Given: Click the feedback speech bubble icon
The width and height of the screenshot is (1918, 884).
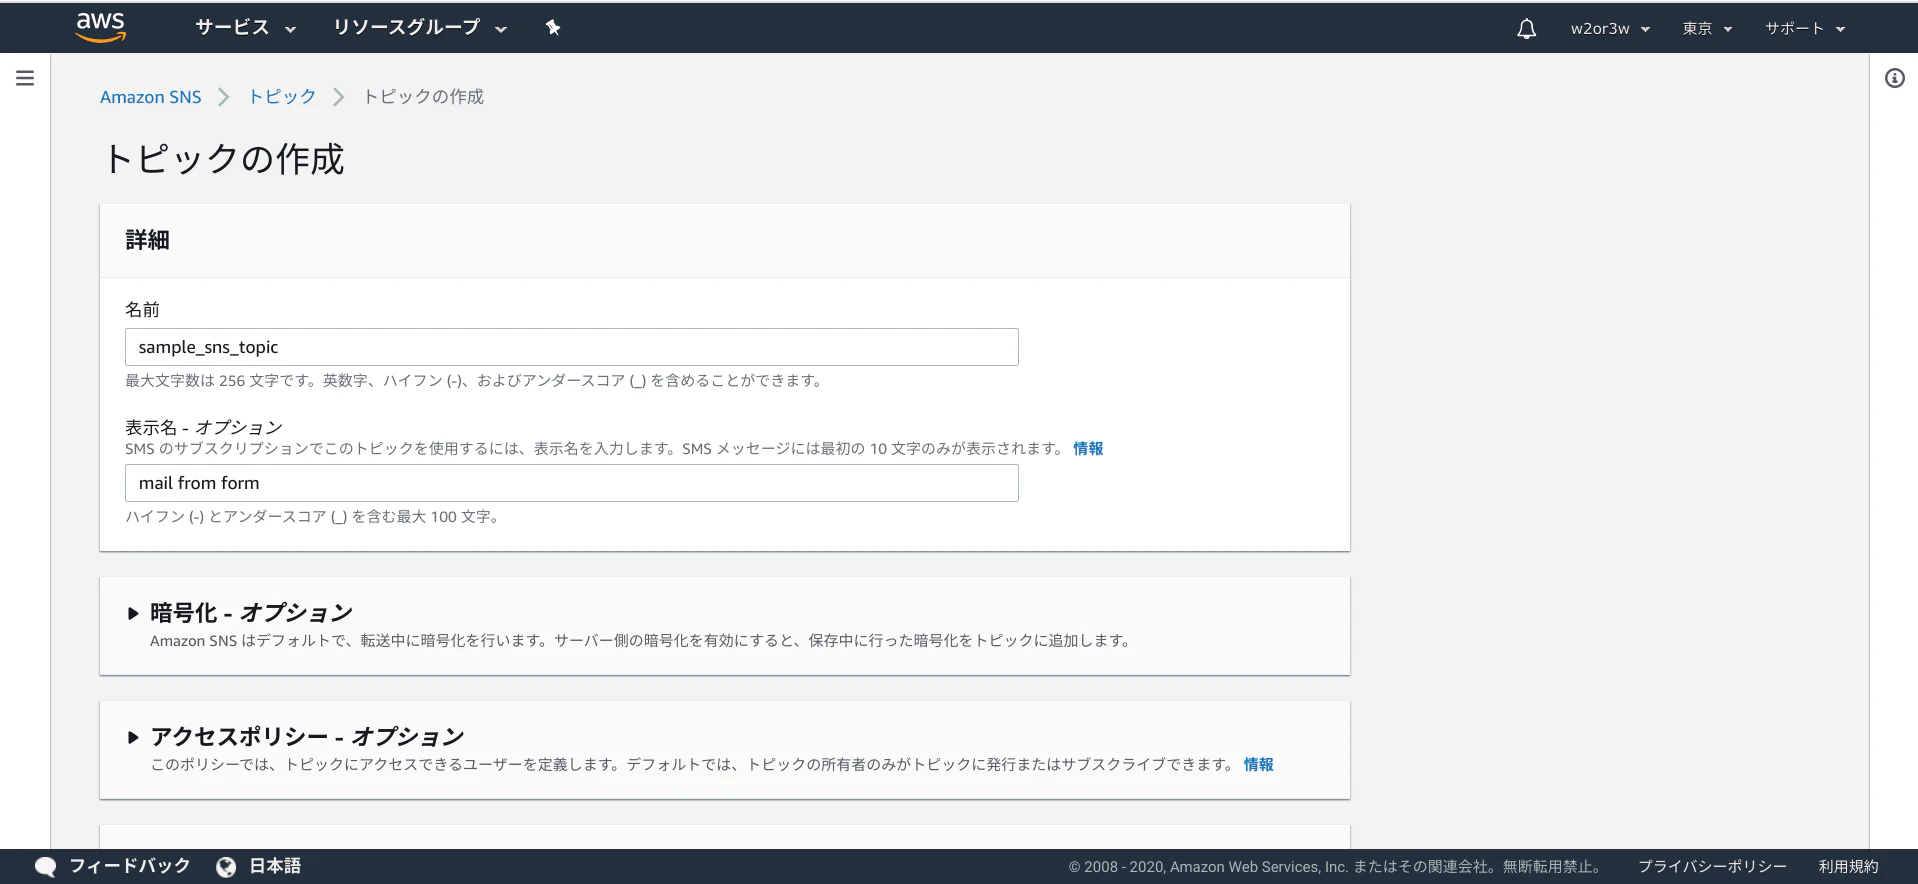Looking at the screenshot, I should (x=45, y=867).
